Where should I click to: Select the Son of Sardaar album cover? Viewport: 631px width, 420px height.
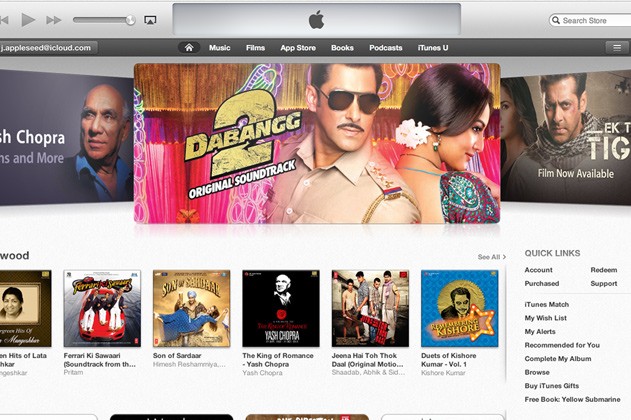click(191, 308)
